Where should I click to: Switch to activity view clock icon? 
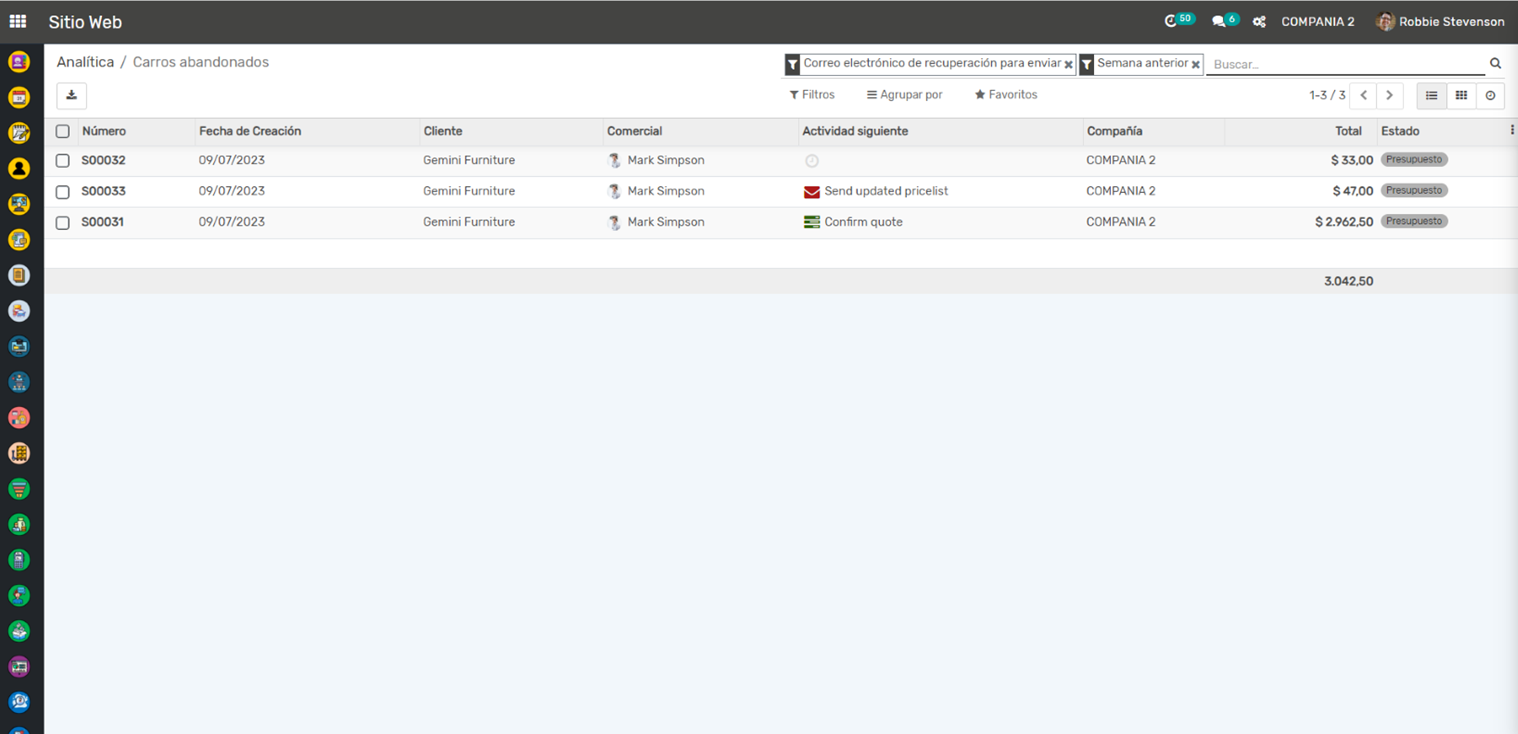tap(1490, 96)
